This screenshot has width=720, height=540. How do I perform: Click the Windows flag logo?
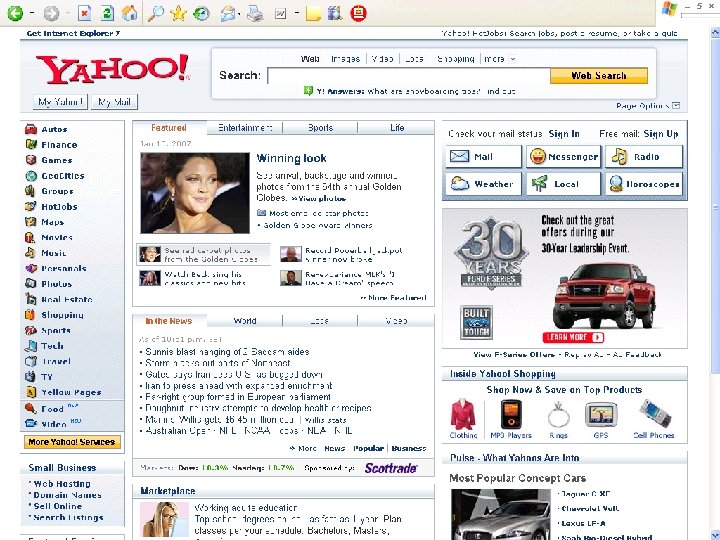669,9
